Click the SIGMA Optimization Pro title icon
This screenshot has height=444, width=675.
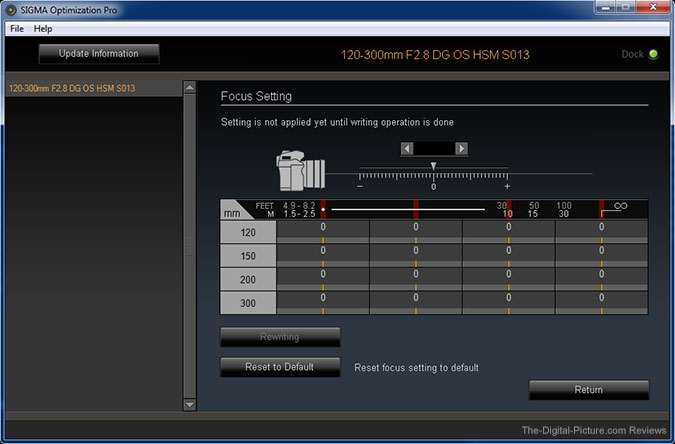click(10, 10)
